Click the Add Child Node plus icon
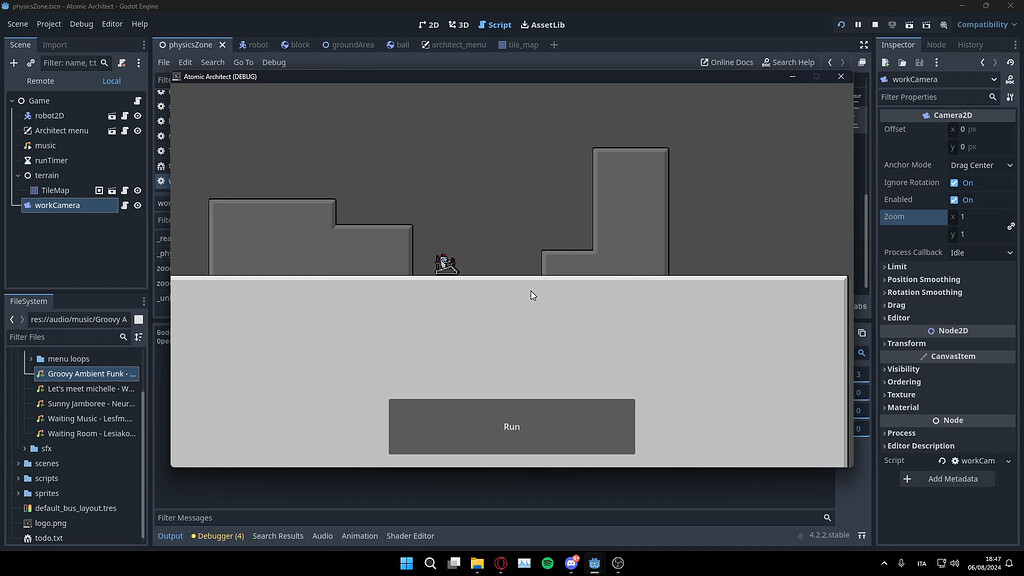 pos(13,63)
